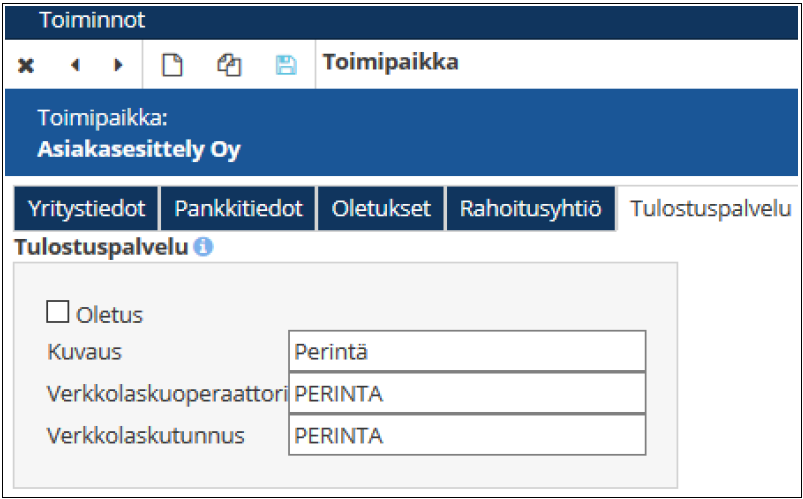The height and width of the screenshot is (499, 803).
Task: Click the info icon beside Tulostuspalvelu heading
Action: (x=204, y=246)
